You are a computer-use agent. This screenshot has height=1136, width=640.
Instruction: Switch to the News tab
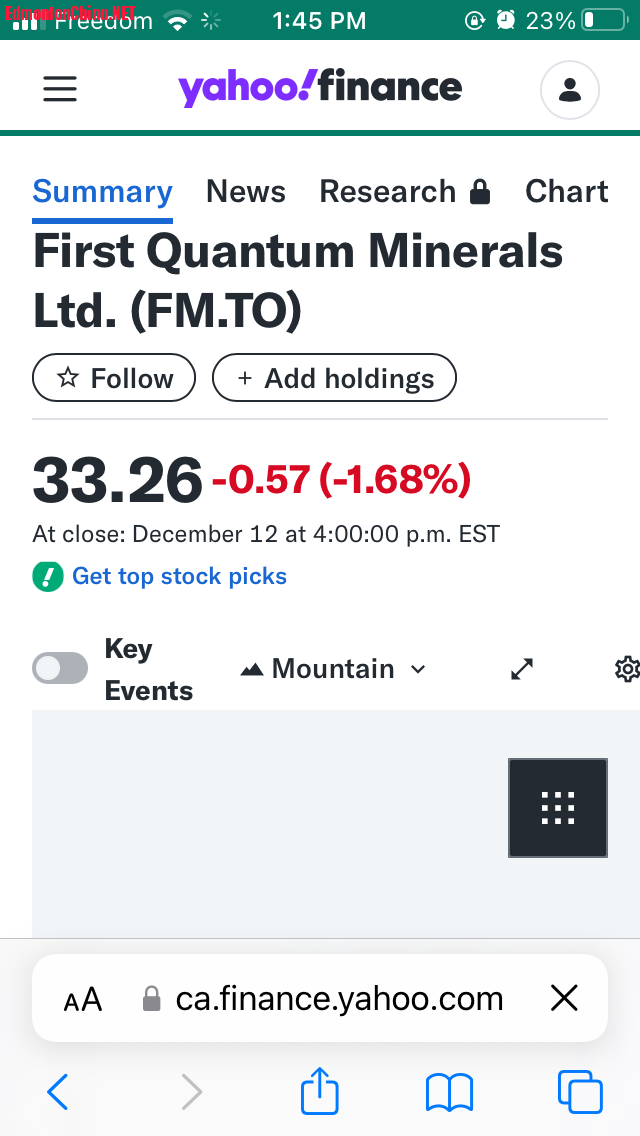[x=246, y=192]
